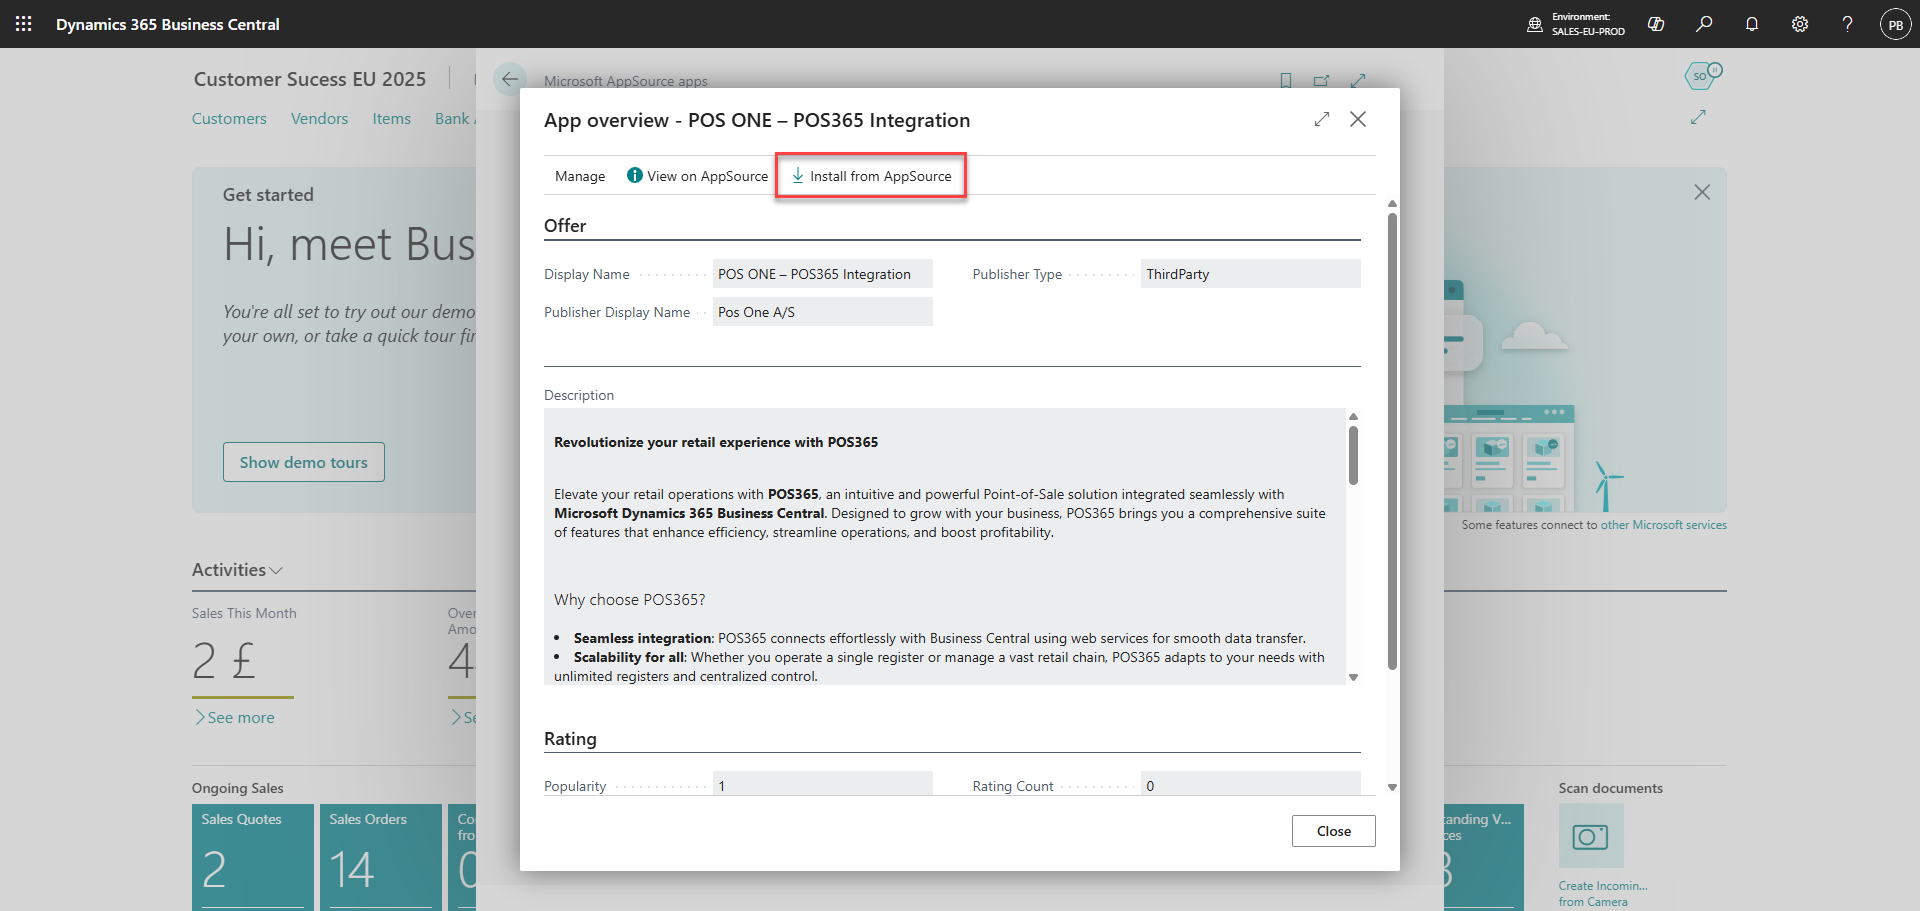Open the settings gear icon
The height and width of the screenshot is (911, 1920).
(x=1800, y=24)
